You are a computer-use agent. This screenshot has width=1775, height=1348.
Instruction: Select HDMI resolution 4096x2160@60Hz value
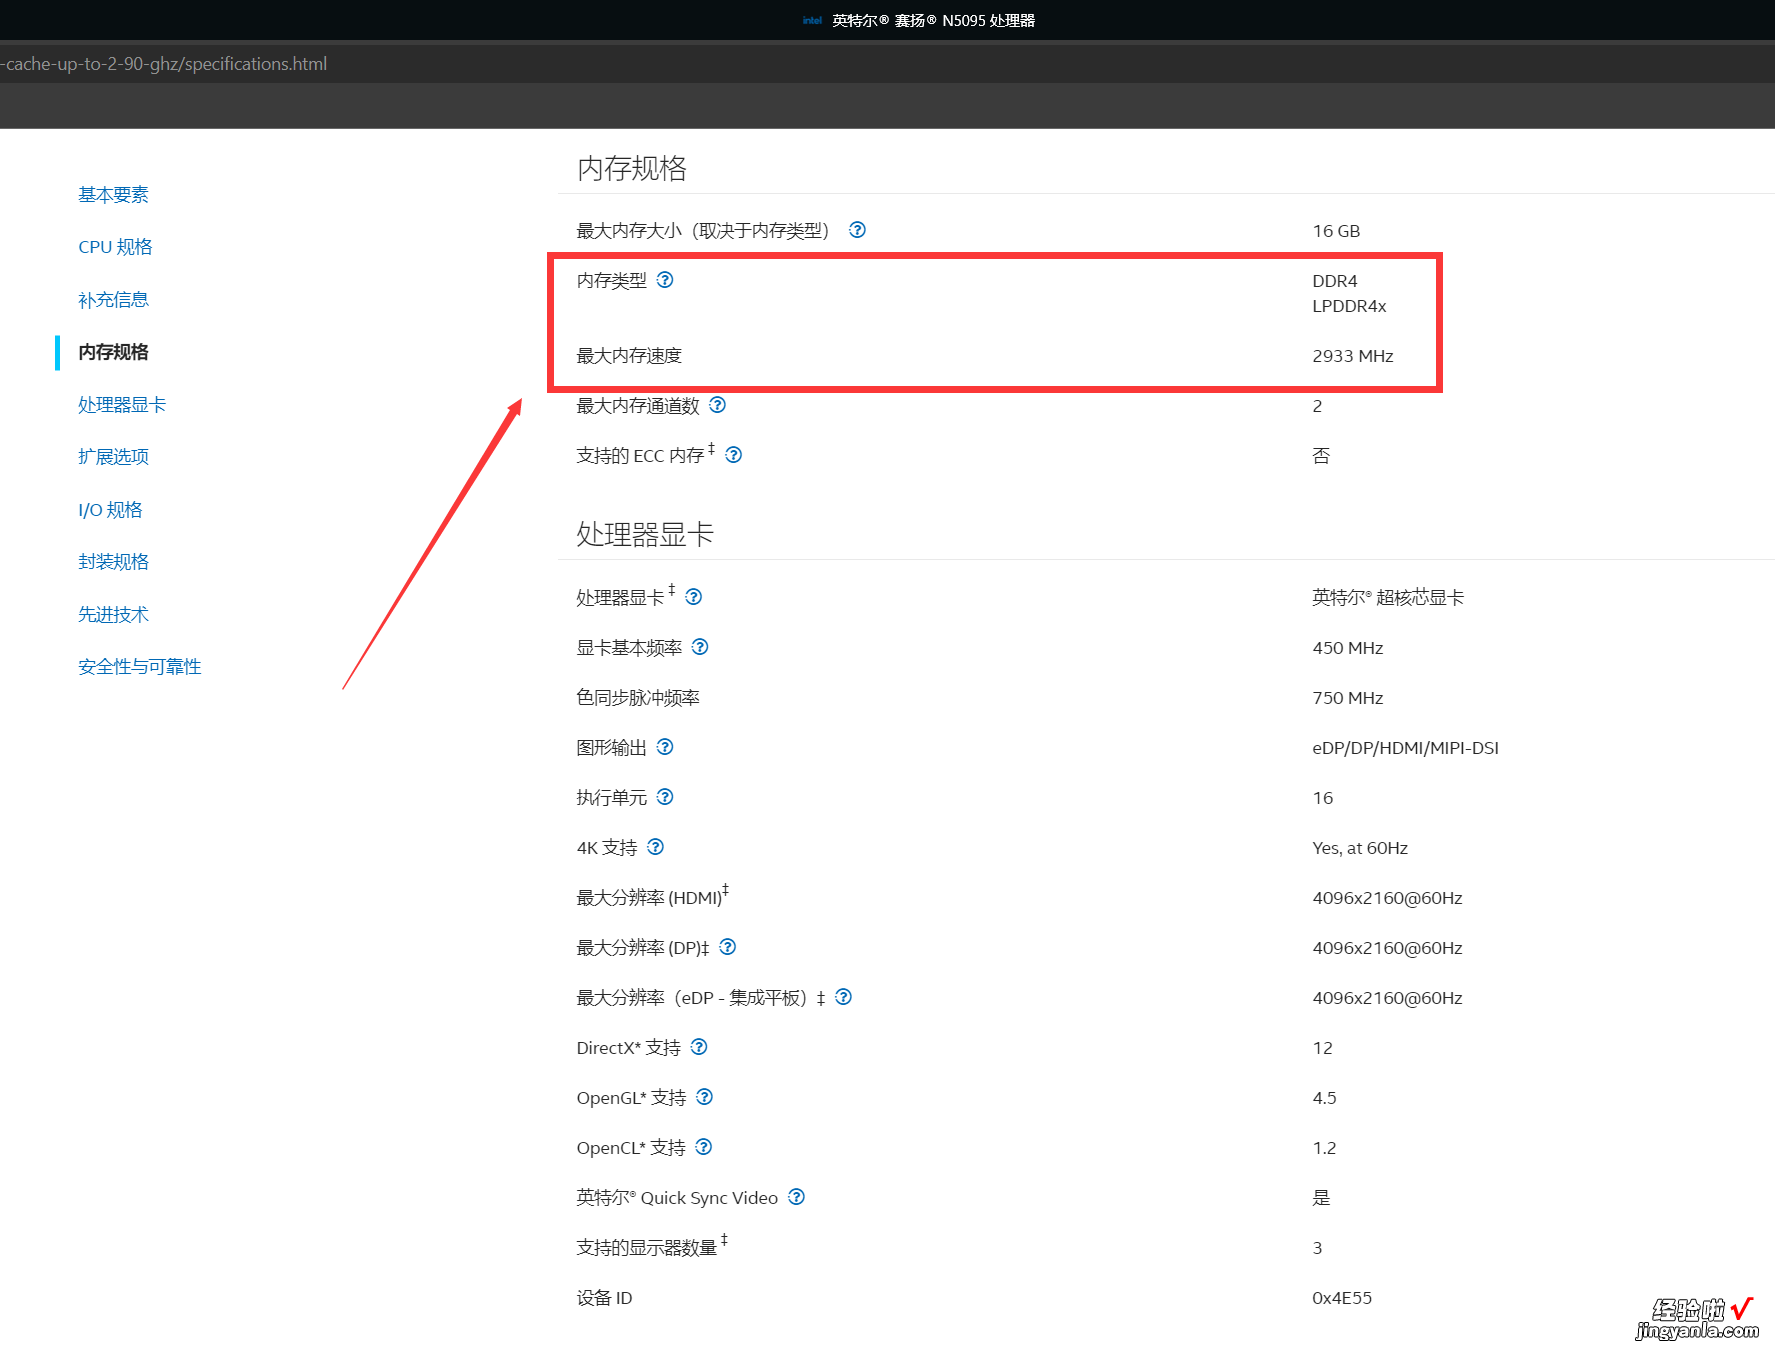(1387, 898)
